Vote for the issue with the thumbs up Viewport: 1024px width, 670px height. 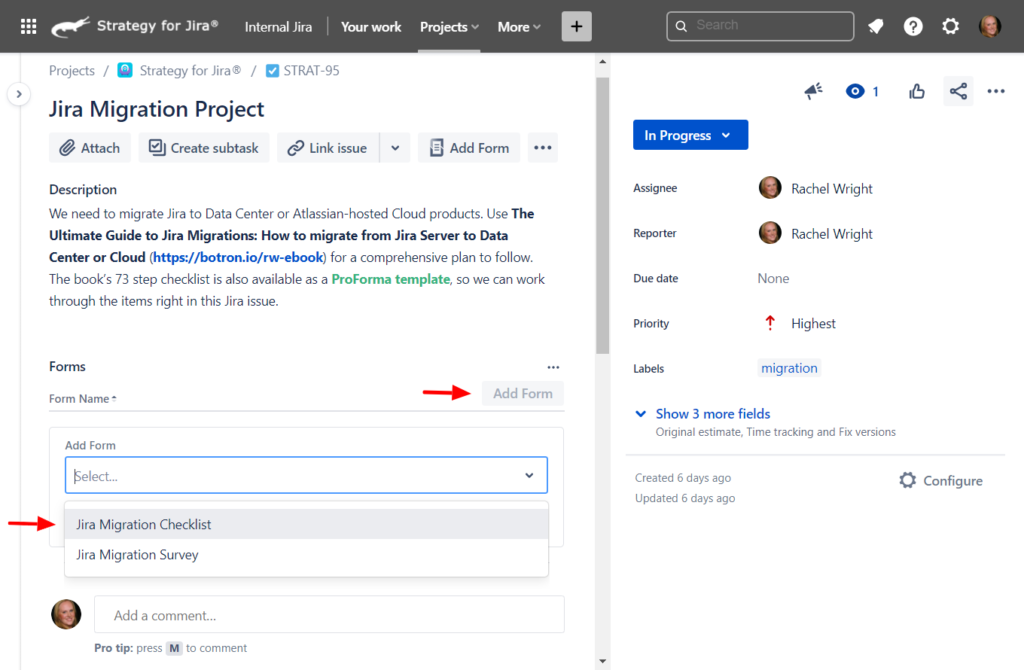point(916,90)
